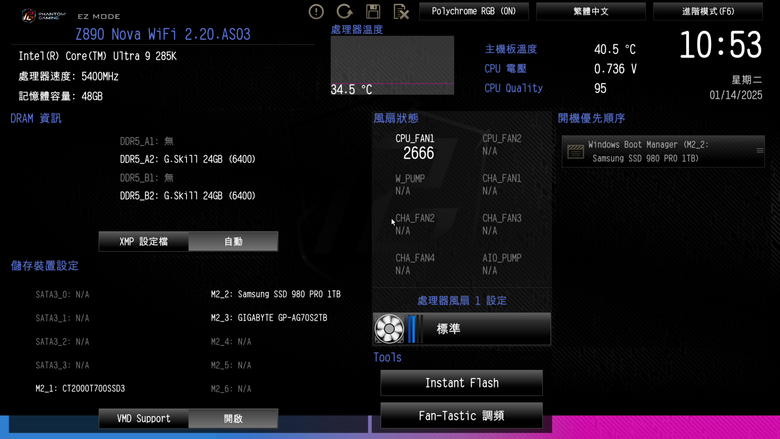Click M2_5: N/A entry

tap(231, 365)
